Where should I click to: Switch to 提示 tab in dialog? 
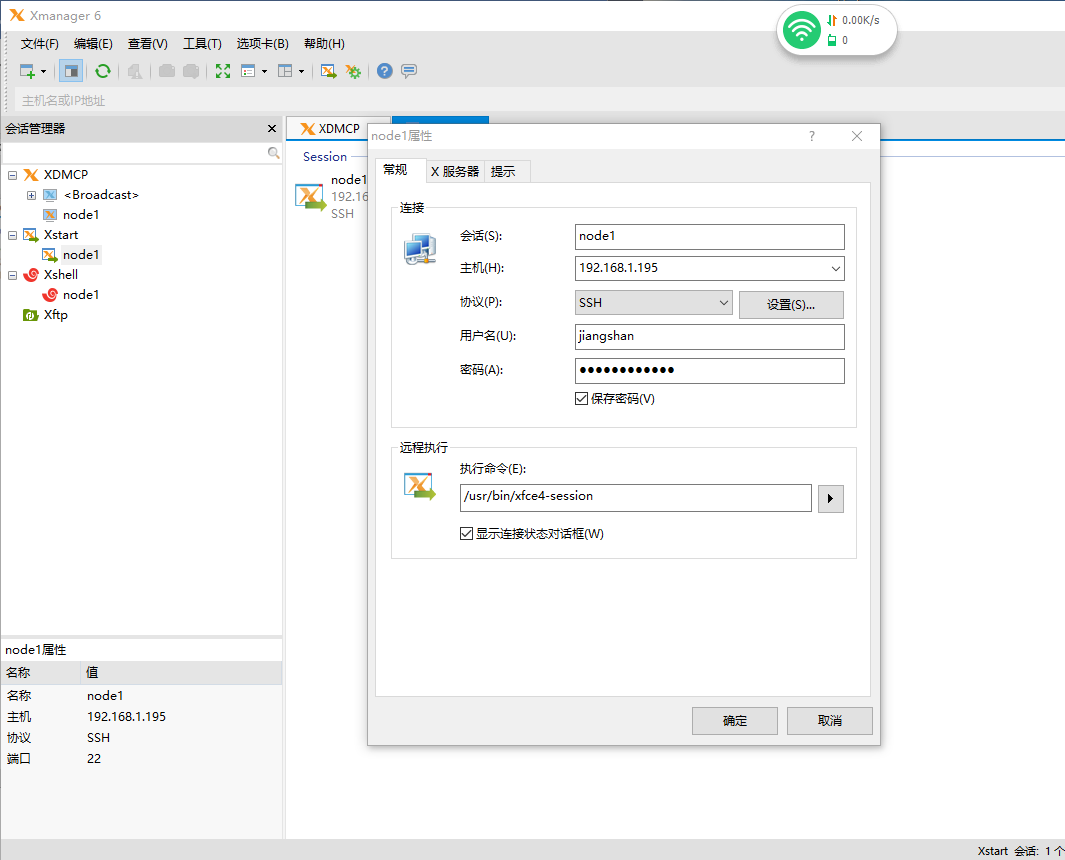(x=503, y=172)
